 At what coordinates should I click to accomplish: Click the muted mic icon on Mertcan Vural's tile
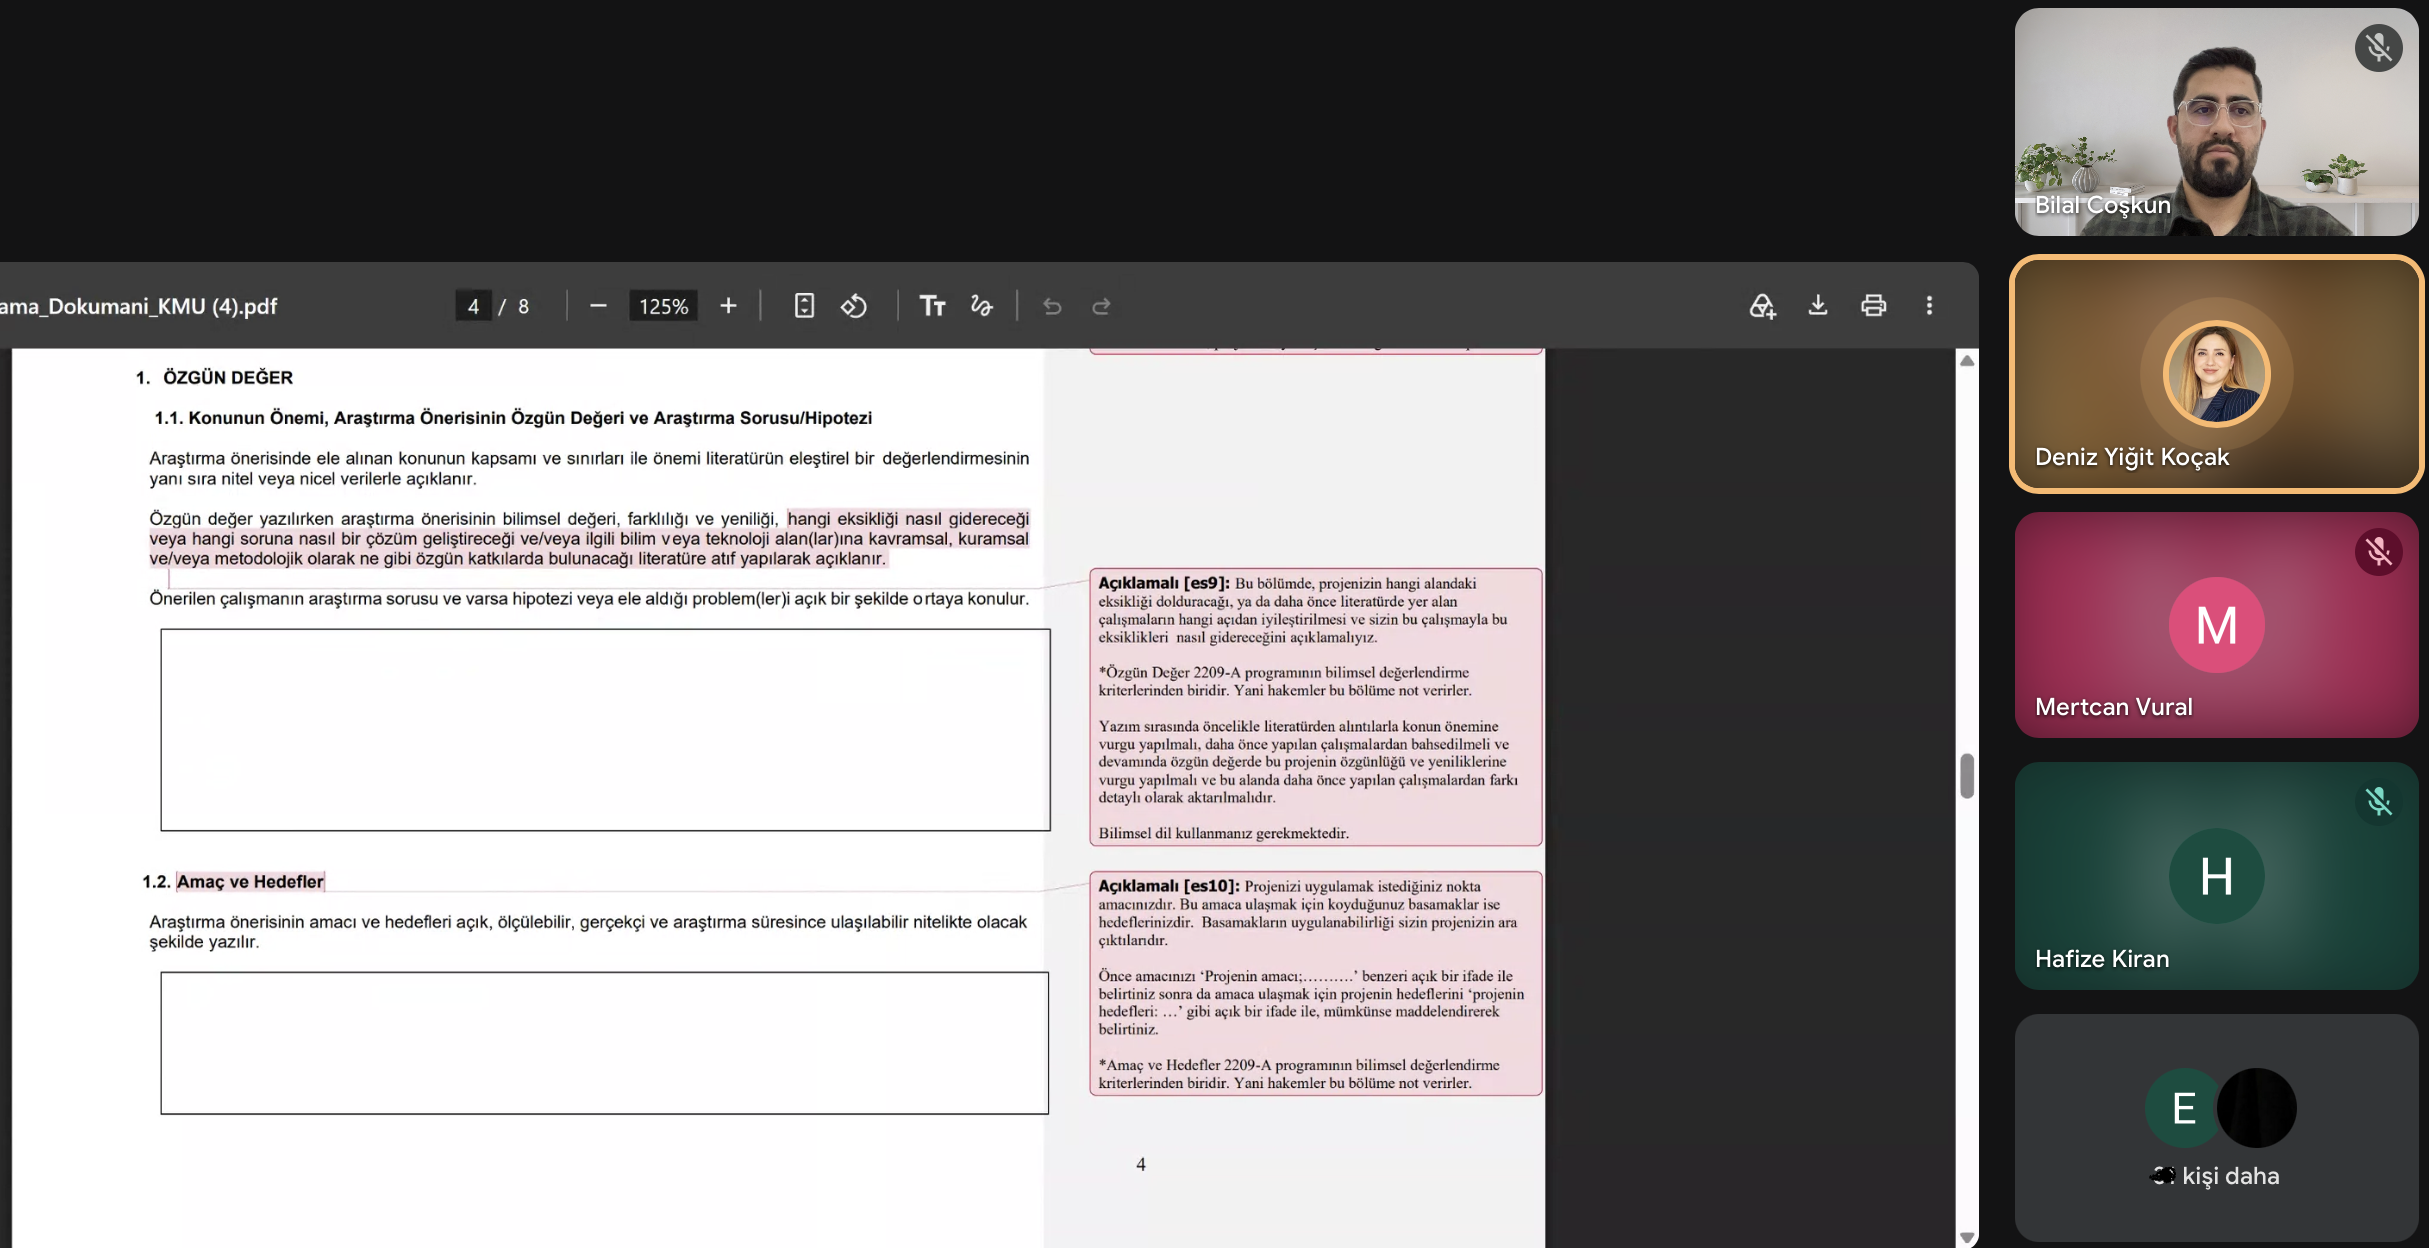tap(2378, 551)
